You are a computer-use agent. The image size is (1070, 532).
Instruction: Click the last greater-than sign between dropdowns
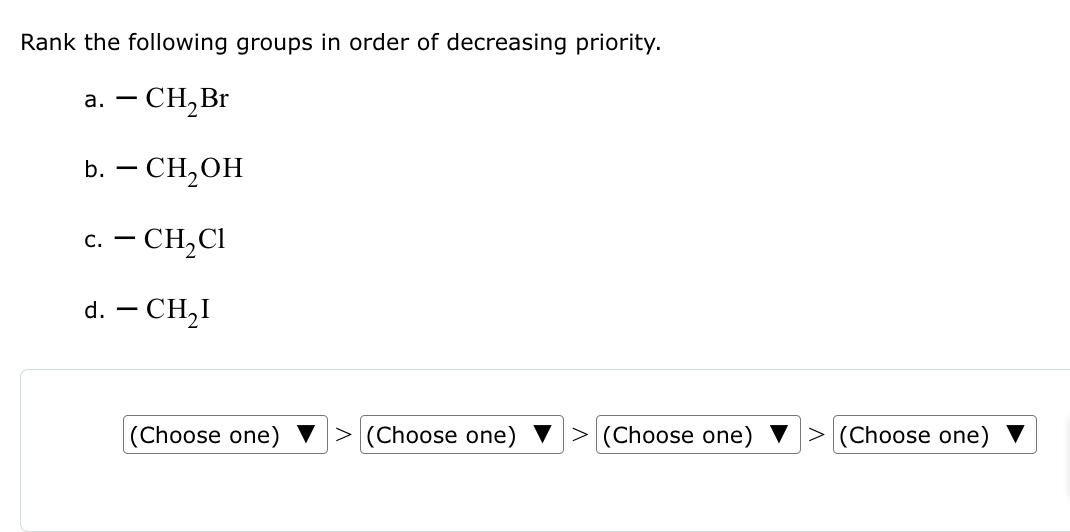[815, 435]
